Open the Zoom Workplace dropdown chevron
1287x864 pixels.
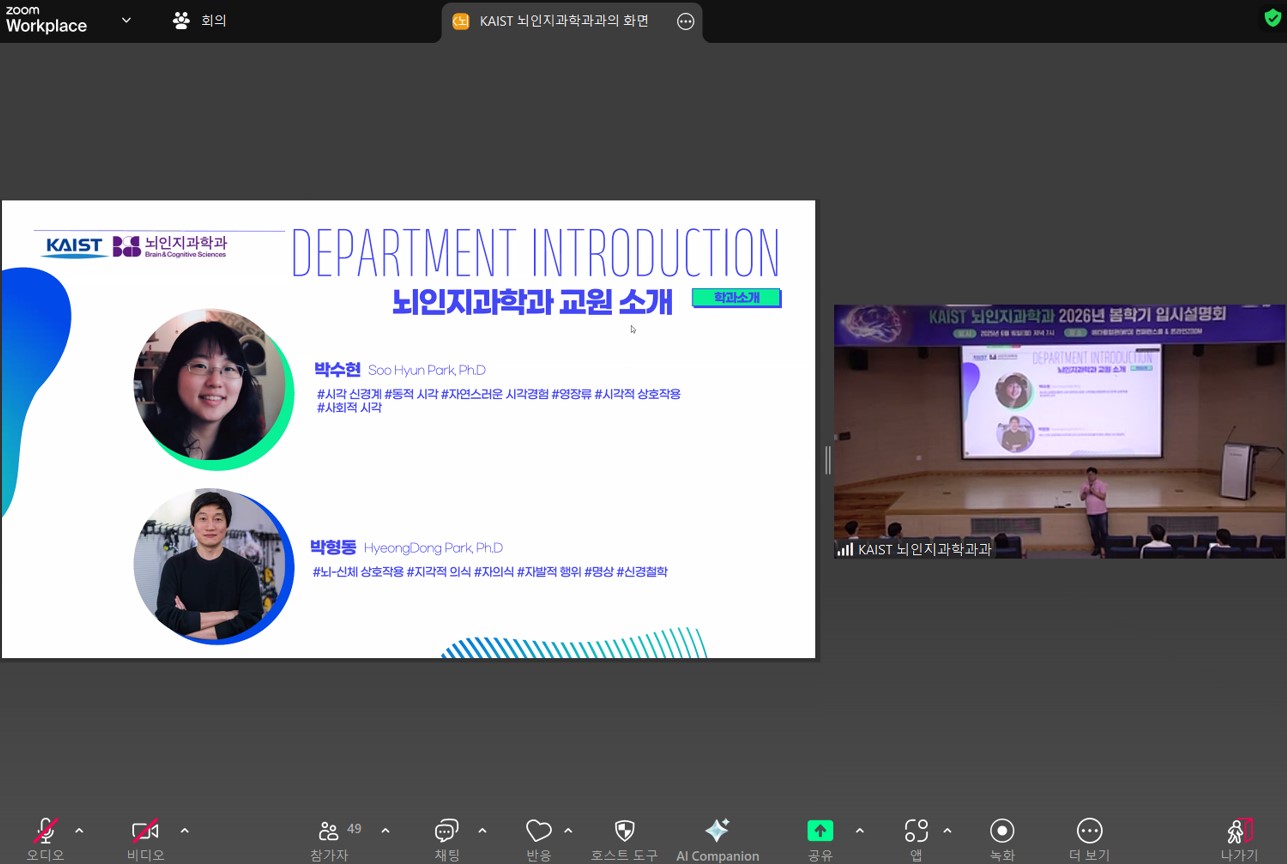[x=126, y=20]
